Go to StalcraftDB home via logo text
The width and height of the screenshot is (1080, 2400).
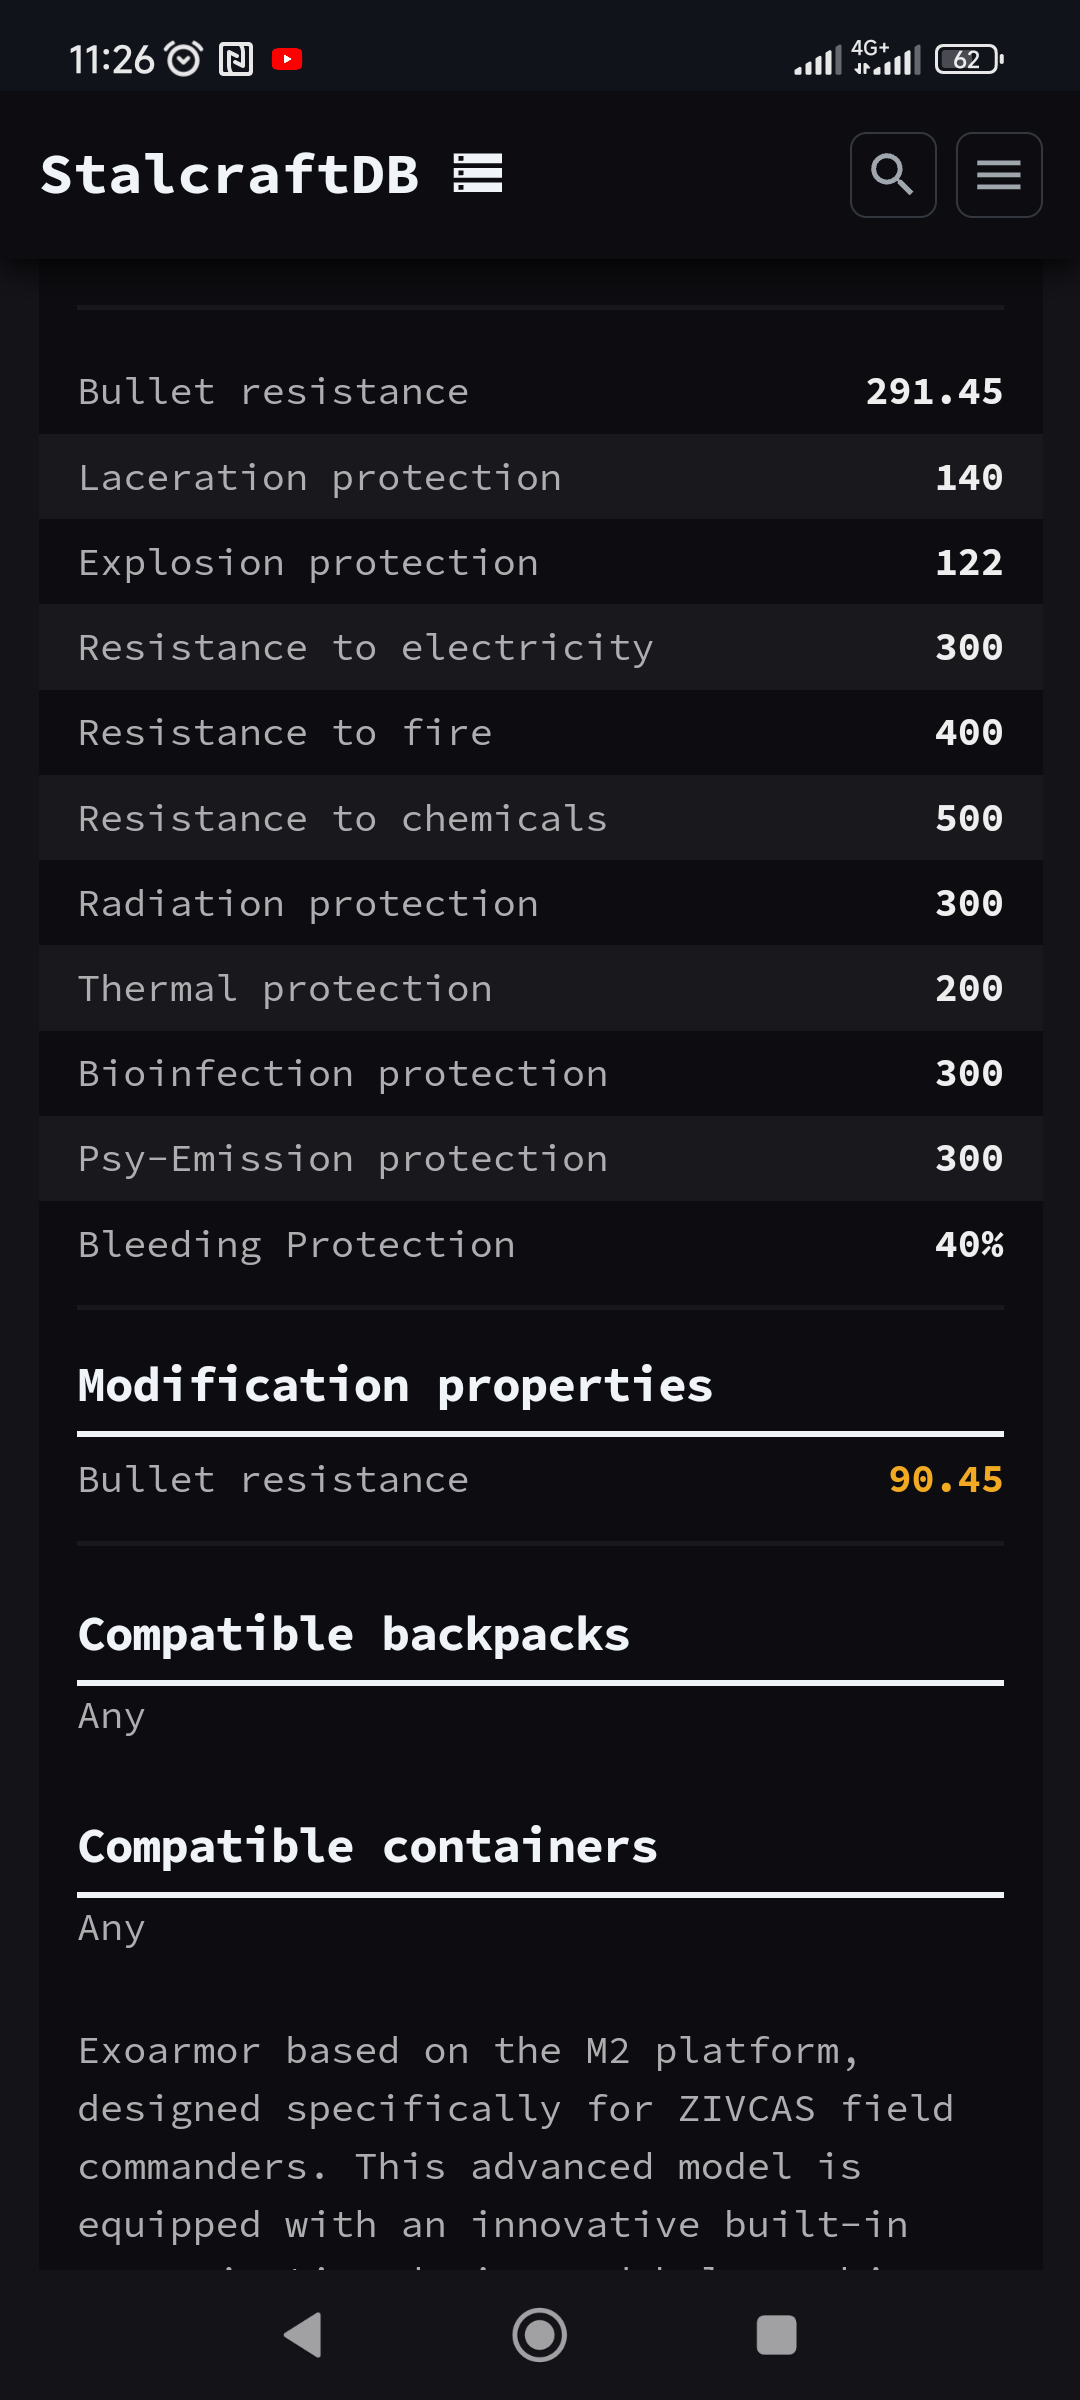coord(230,175)
